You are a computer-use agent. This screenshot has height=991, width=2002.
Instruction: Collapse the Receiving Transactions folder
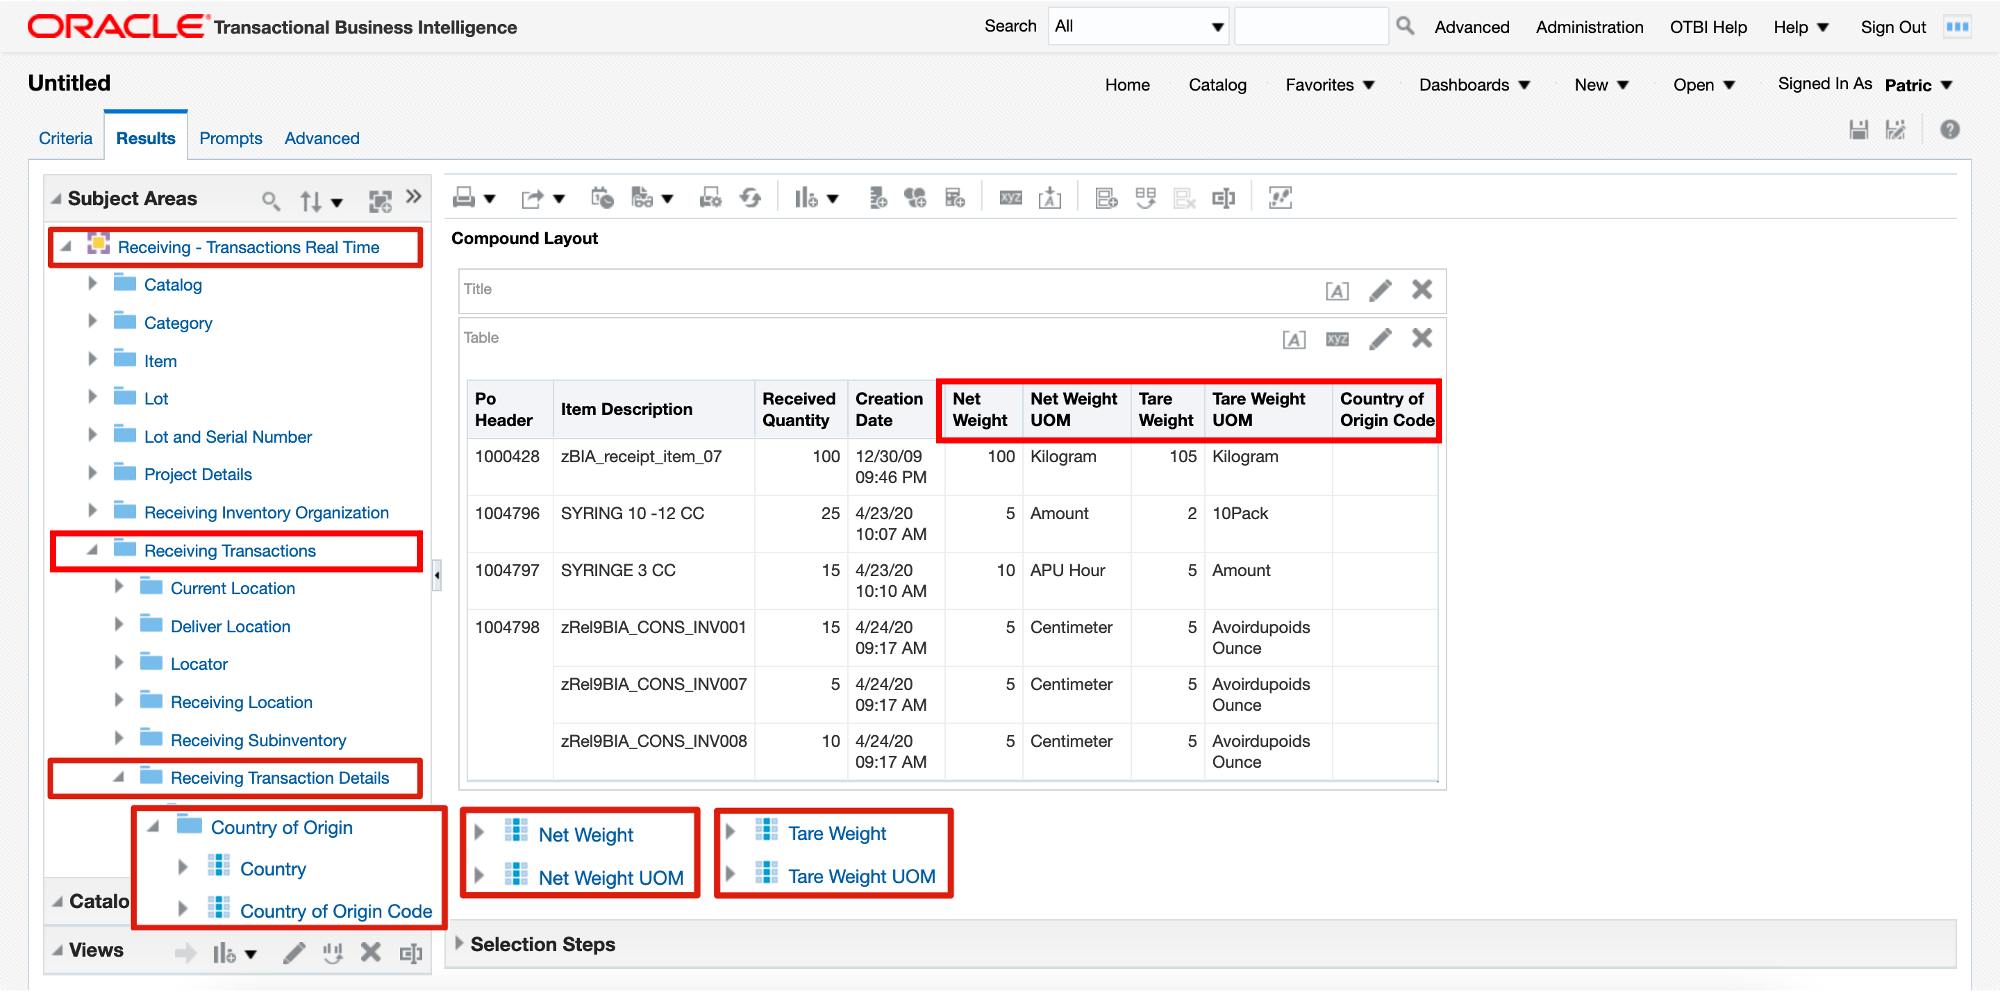92,550
